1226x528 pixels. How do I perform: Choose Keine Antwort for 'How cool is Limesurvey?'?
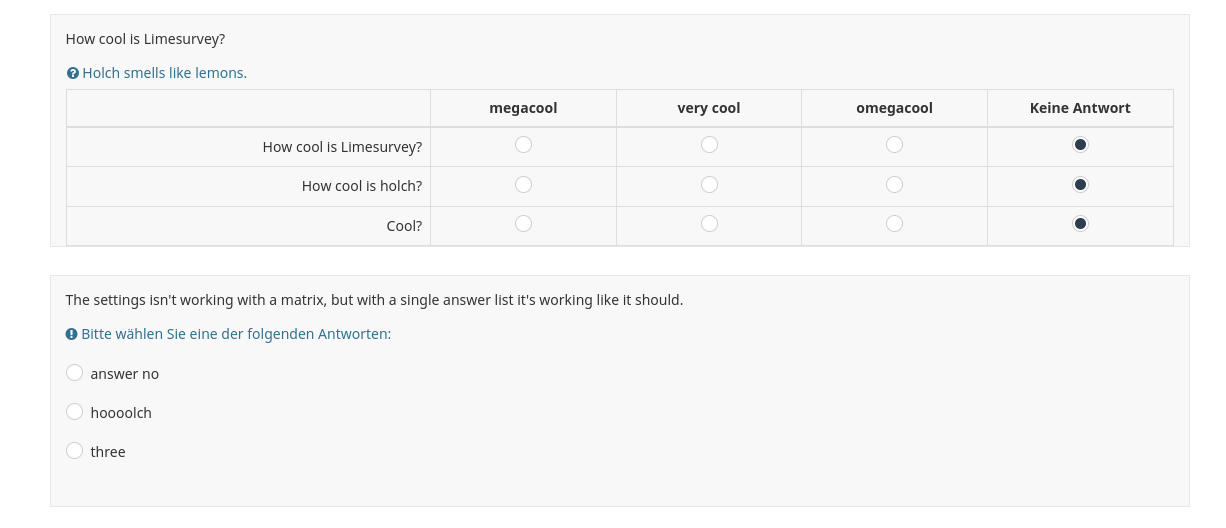click(x=1080, y=145)
